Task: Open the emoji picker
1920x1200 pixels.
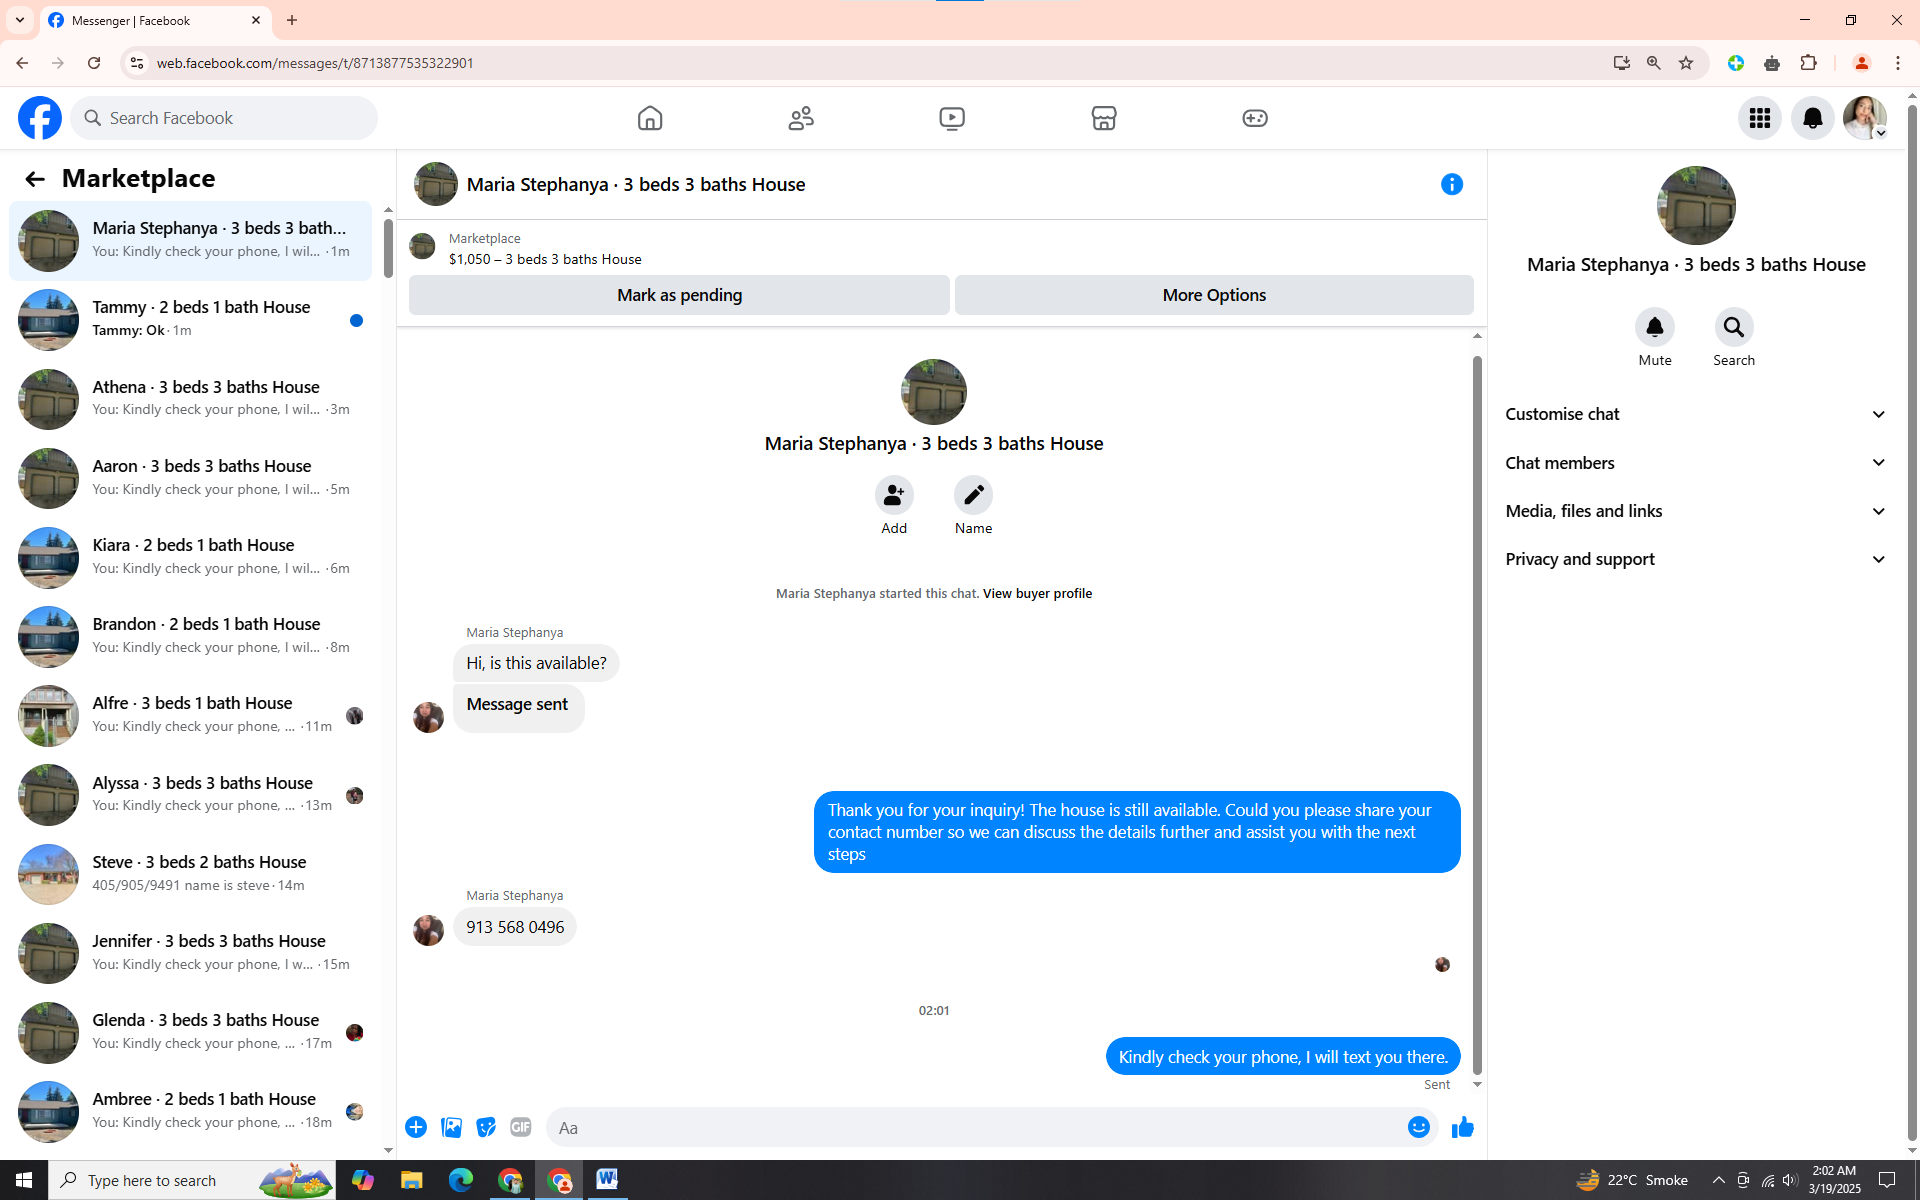Action: (1418, 1127)
